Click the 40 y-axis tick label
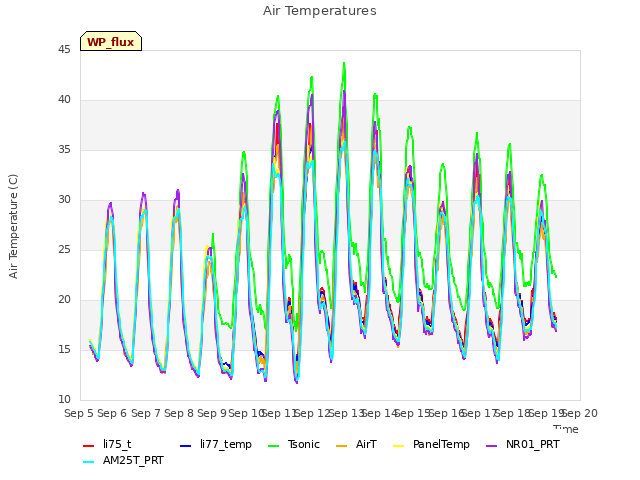Image resolution: width=640 pixels, height=480 pixels. (x=64, y=99)
